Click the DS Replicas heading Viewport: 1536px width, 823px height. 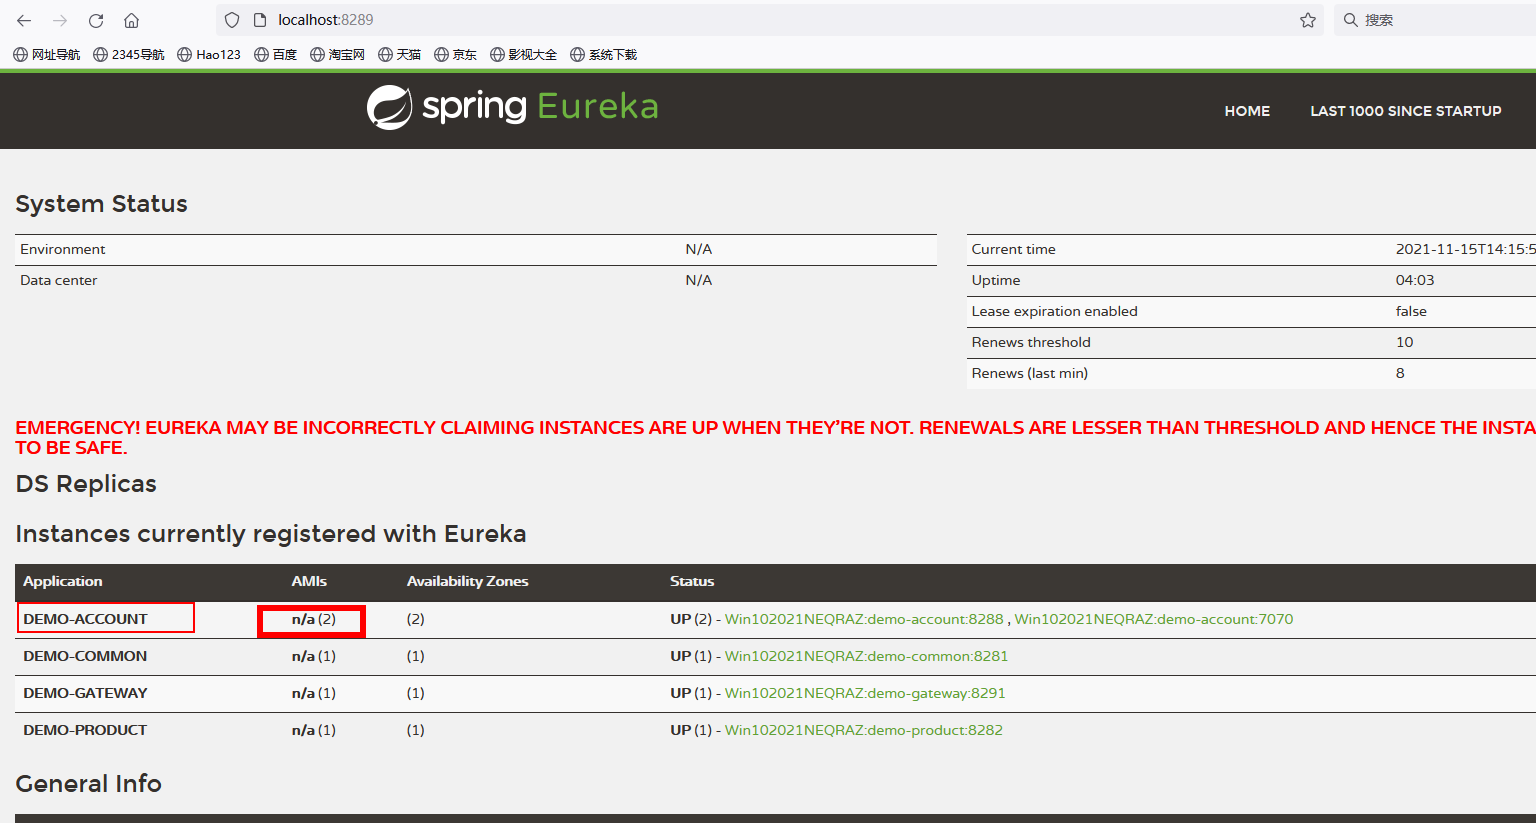(x=86, y=484)
